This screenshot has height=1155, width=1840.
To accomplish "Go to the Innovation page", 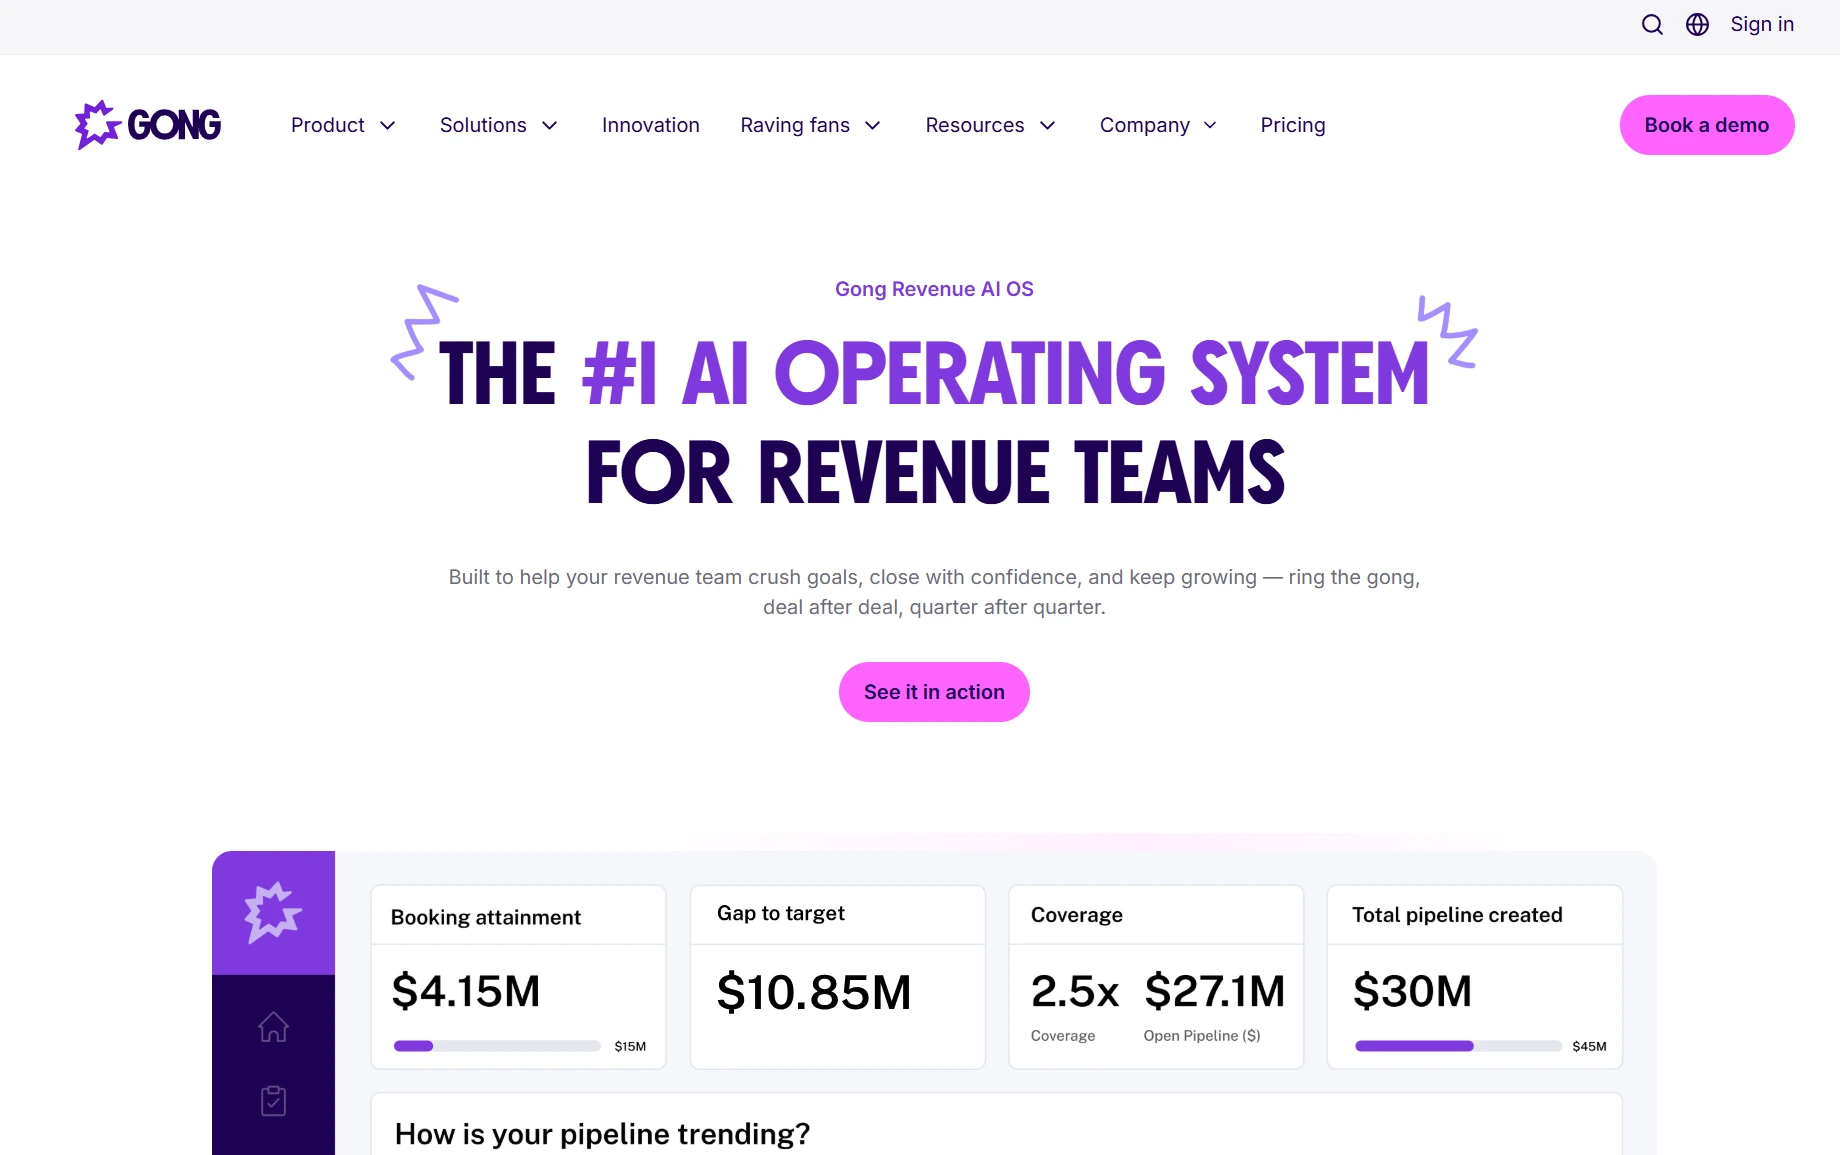I will click(651, 125).
